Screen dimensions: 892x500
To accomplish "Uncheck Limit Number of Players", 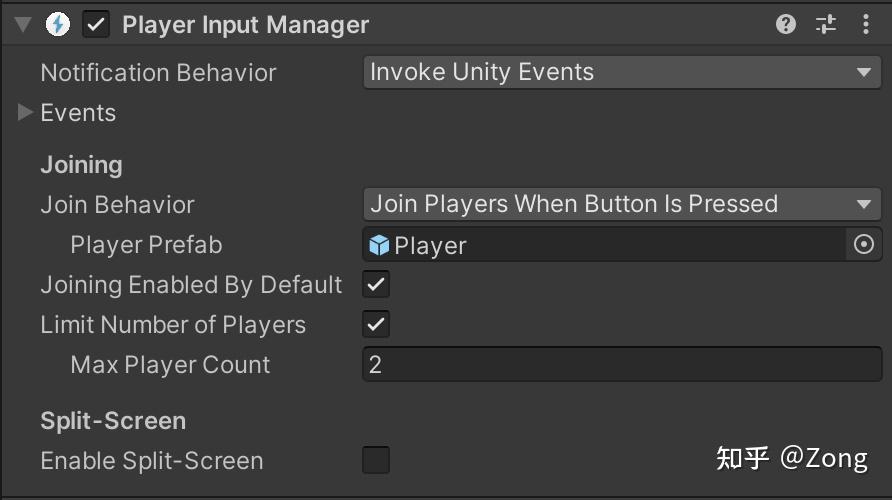I will tap(376, 325).
